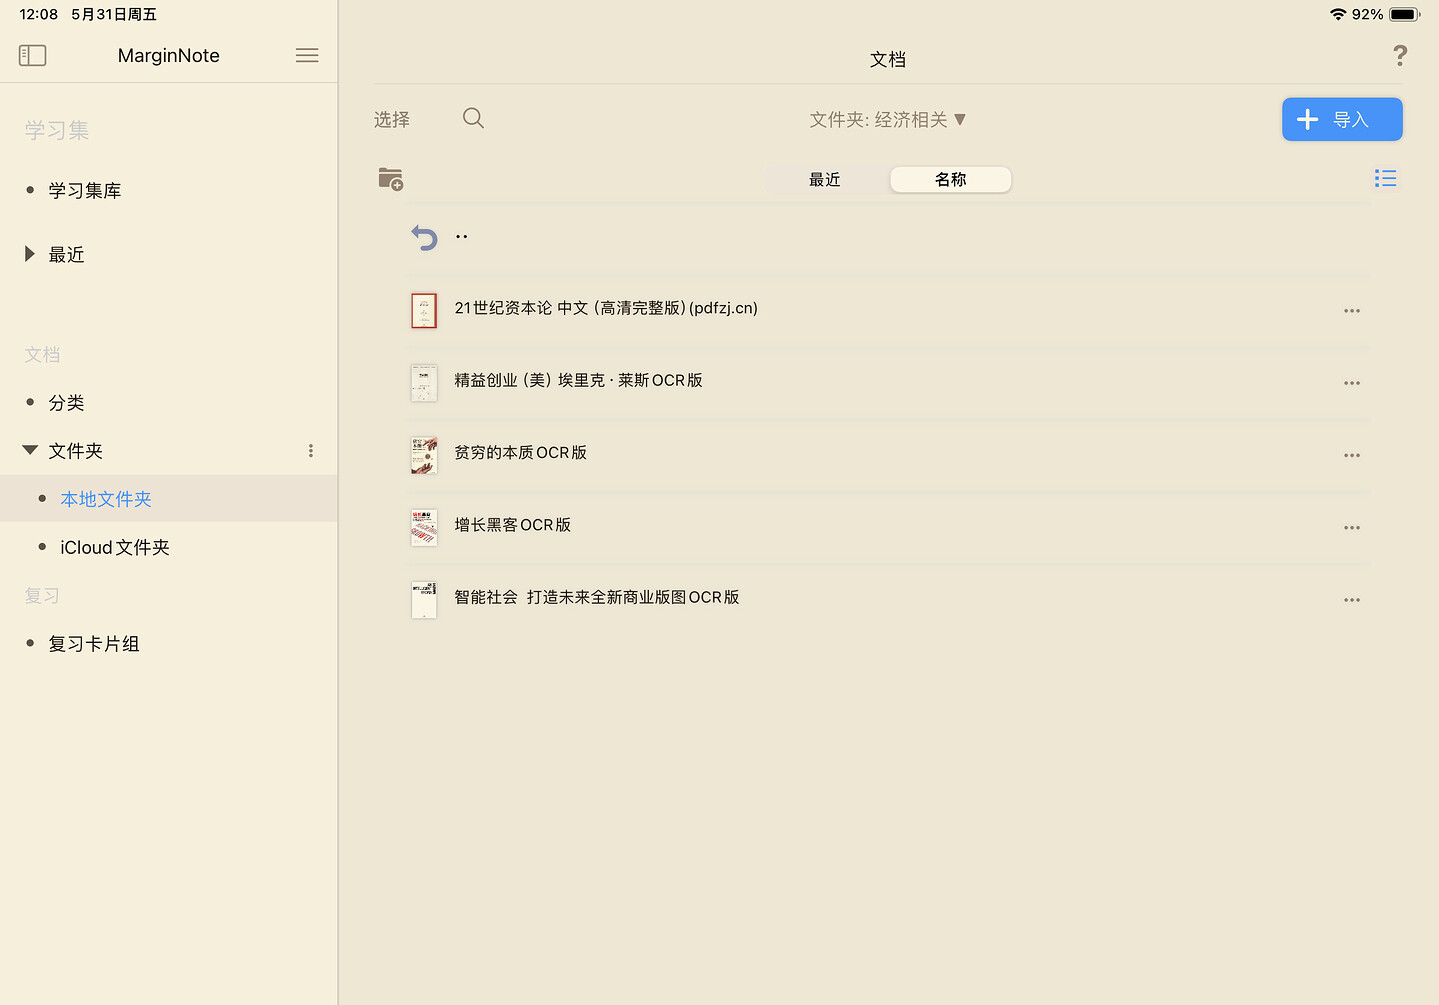Tap the 选择 button
The image size is (1439, 1005).
pos(392,120)
